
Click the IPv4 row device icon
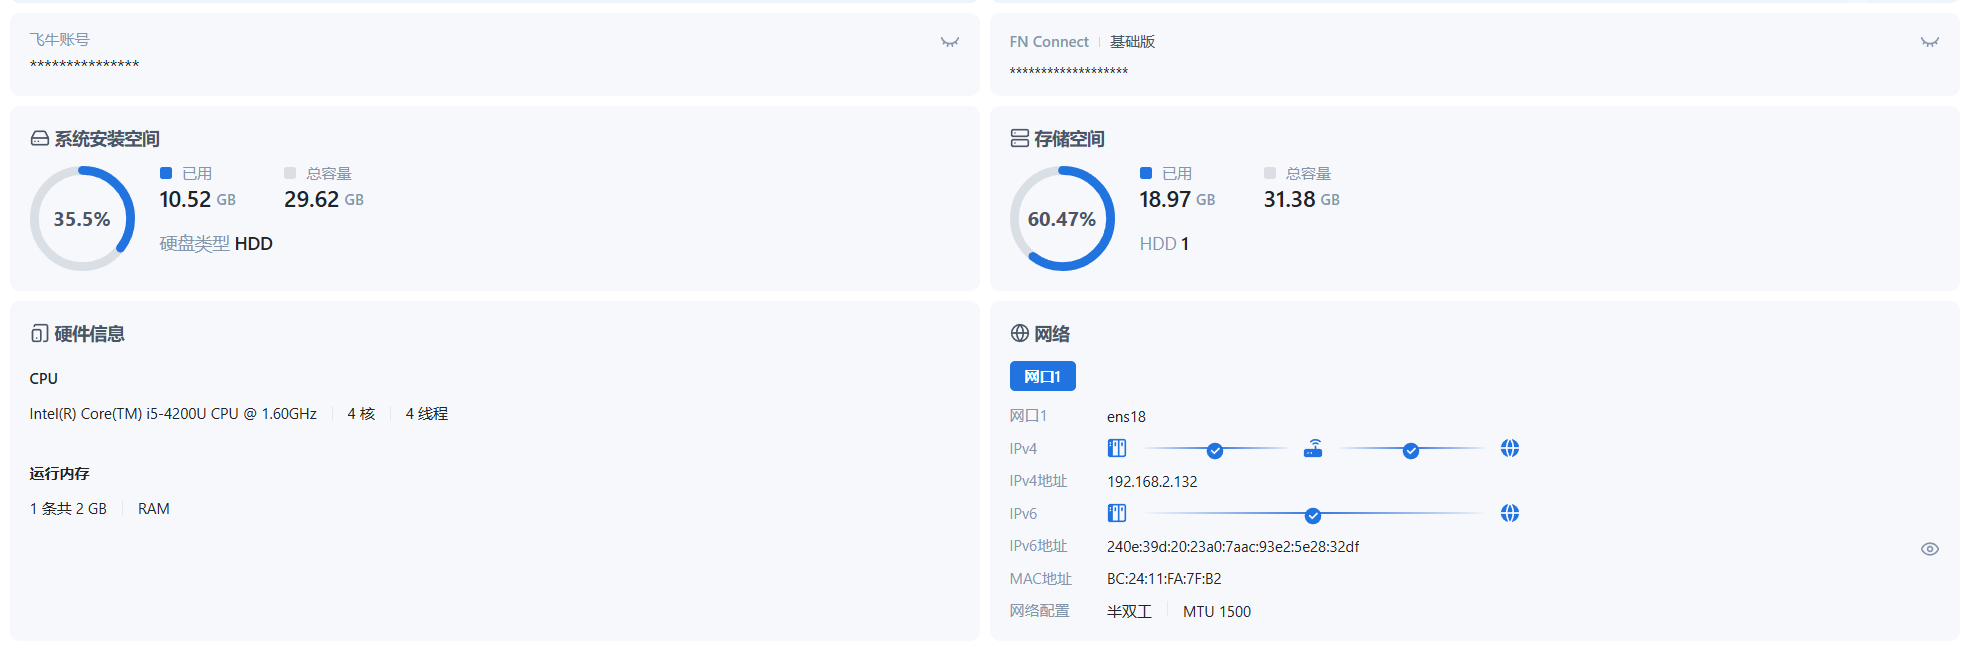pos(1117,448)
